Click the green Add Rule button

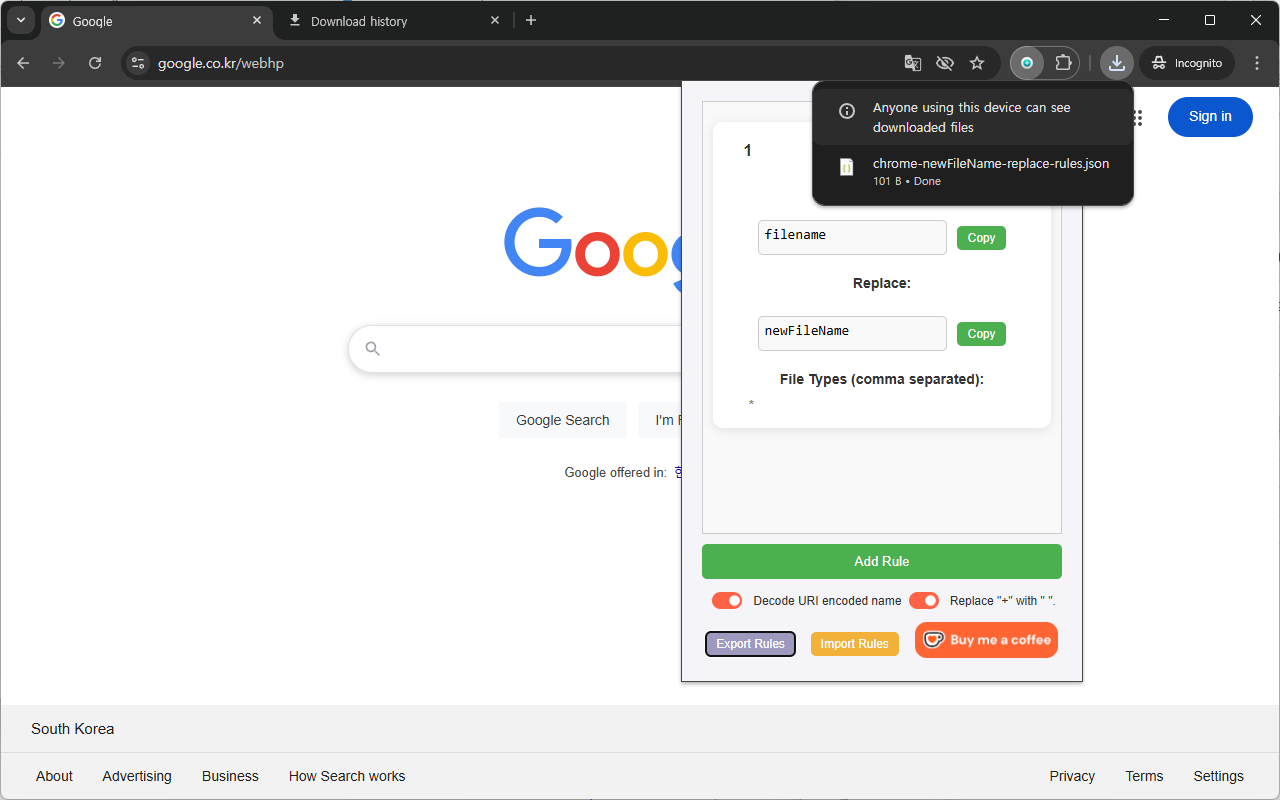click(x=882, y=561)
